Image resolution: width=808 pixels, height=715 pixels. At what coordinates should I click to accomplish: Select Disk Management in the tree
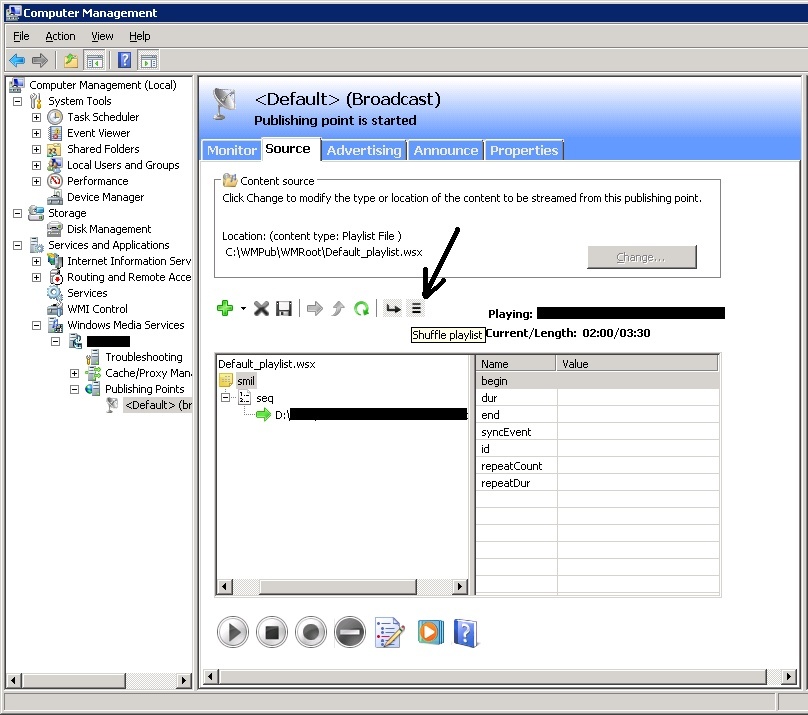click(x=109, y=229)
